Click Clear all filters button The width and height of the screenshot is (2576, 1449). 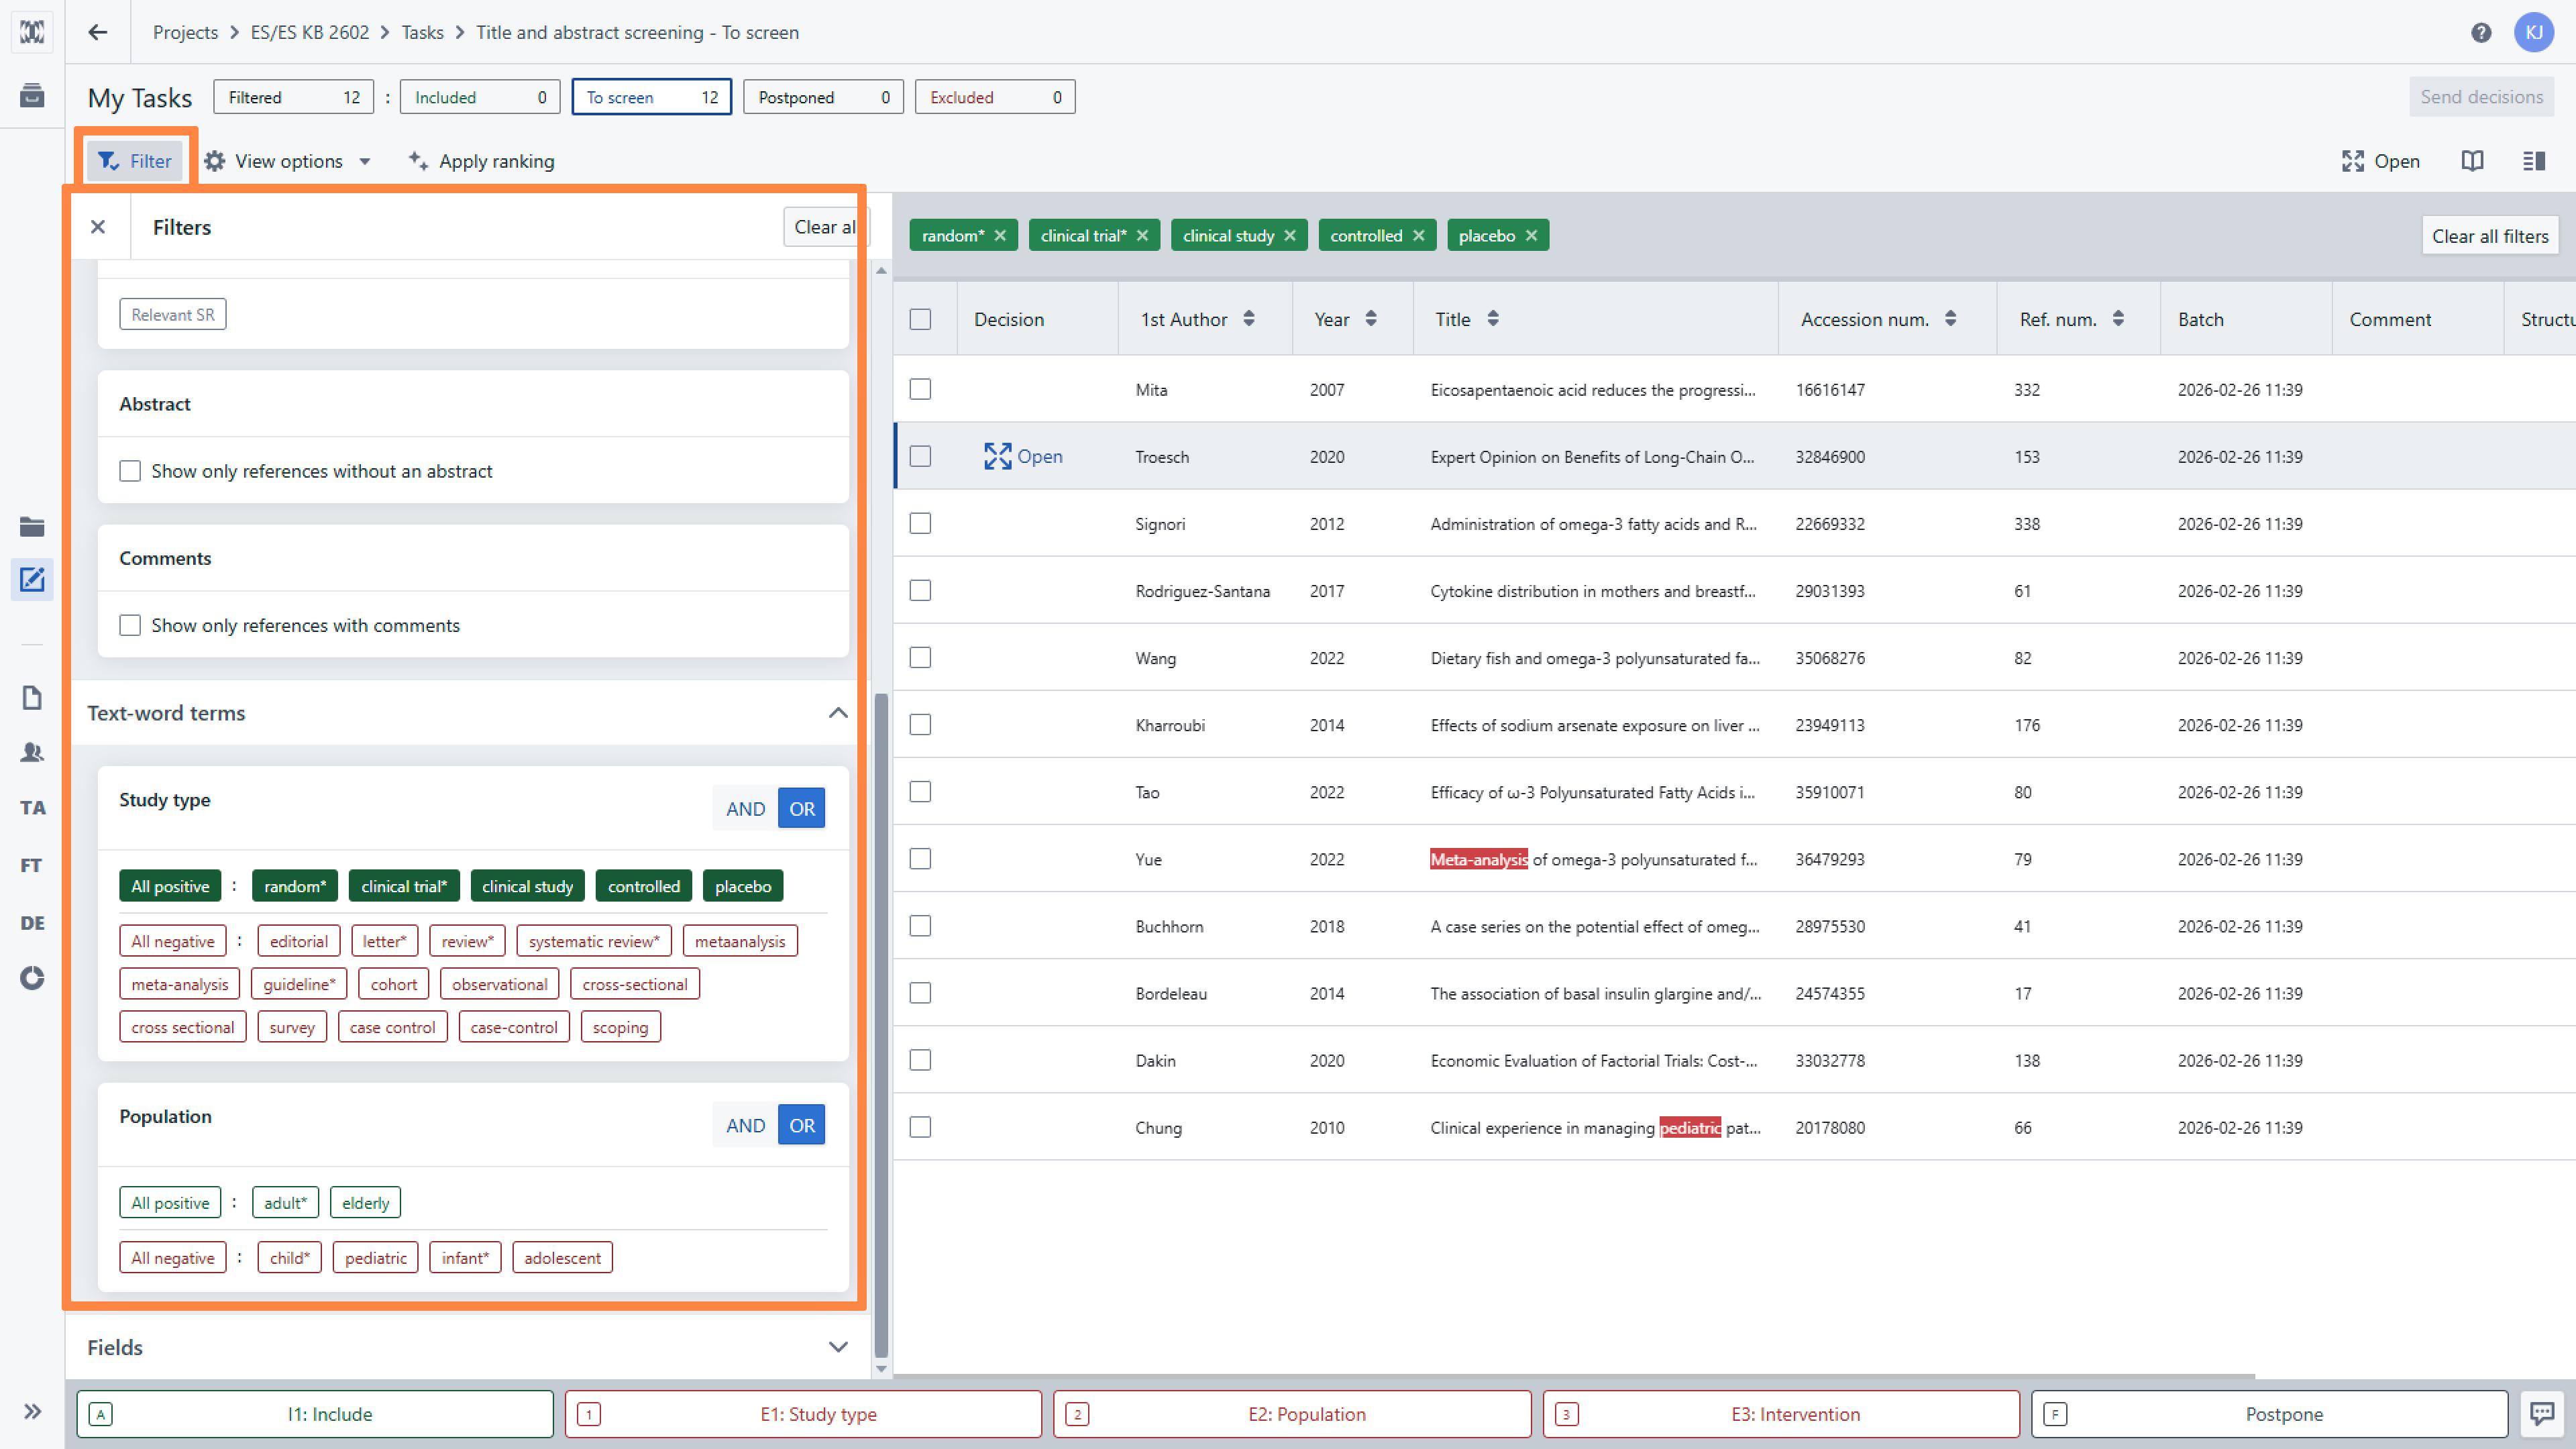[x=2490, y=236]
